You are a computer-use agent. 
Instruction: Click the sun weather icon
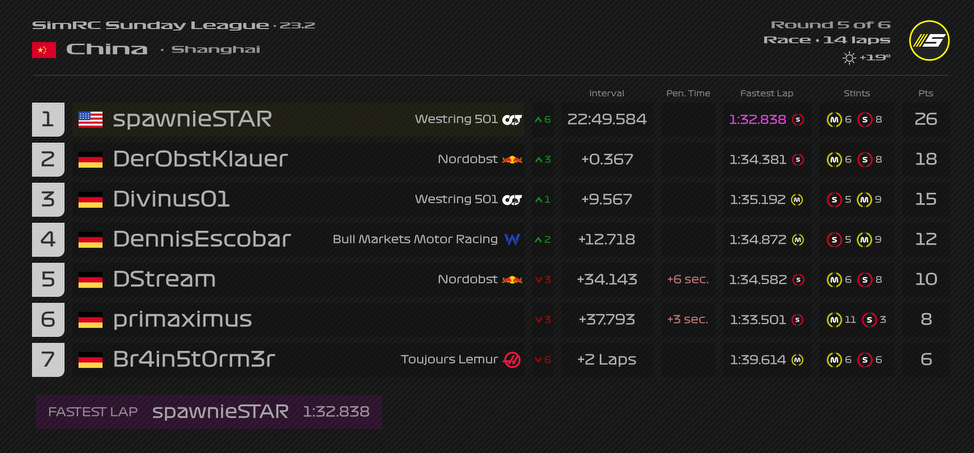[849, 58]
